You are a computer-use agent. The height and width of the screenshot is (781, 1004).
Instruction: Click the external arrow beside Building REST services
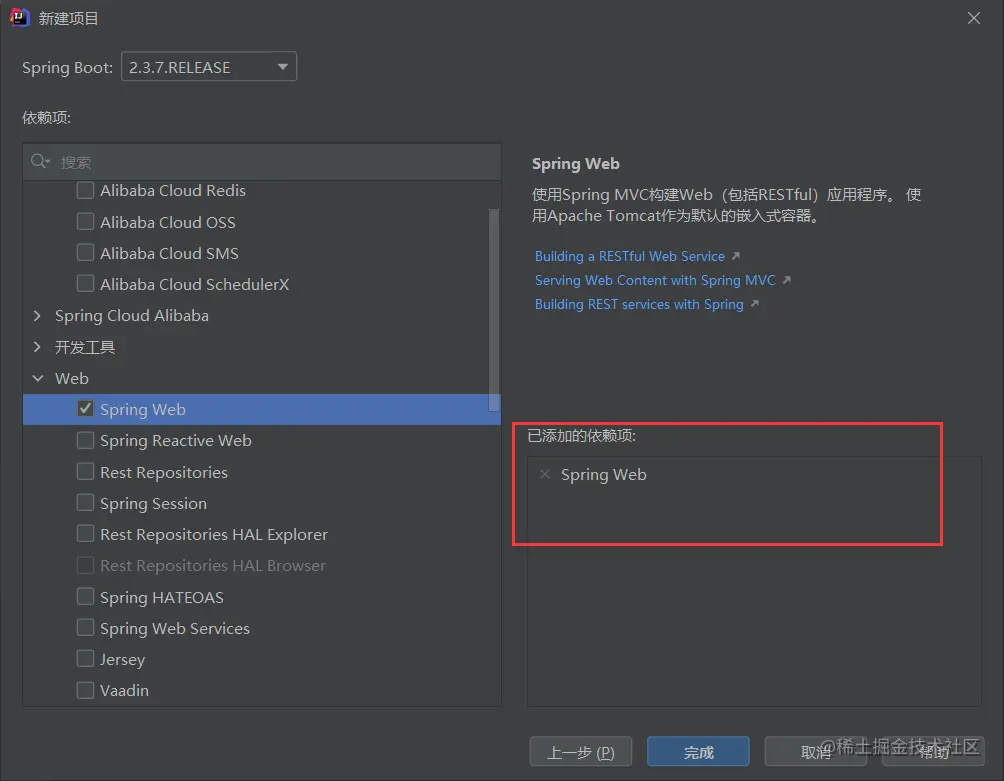(755, 303)
